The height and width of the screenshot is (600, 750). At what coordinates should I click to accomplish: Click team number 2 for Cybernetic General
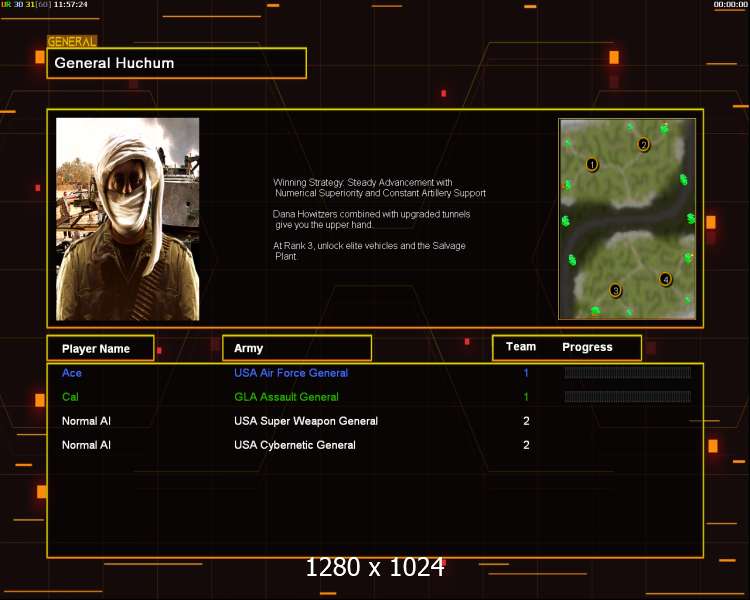[x=526, y=445]
